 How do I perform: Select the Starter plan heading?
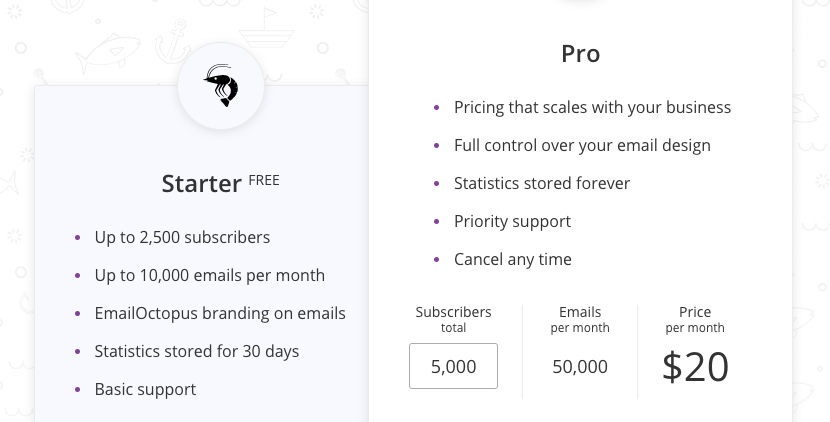[x=201, y=184]
